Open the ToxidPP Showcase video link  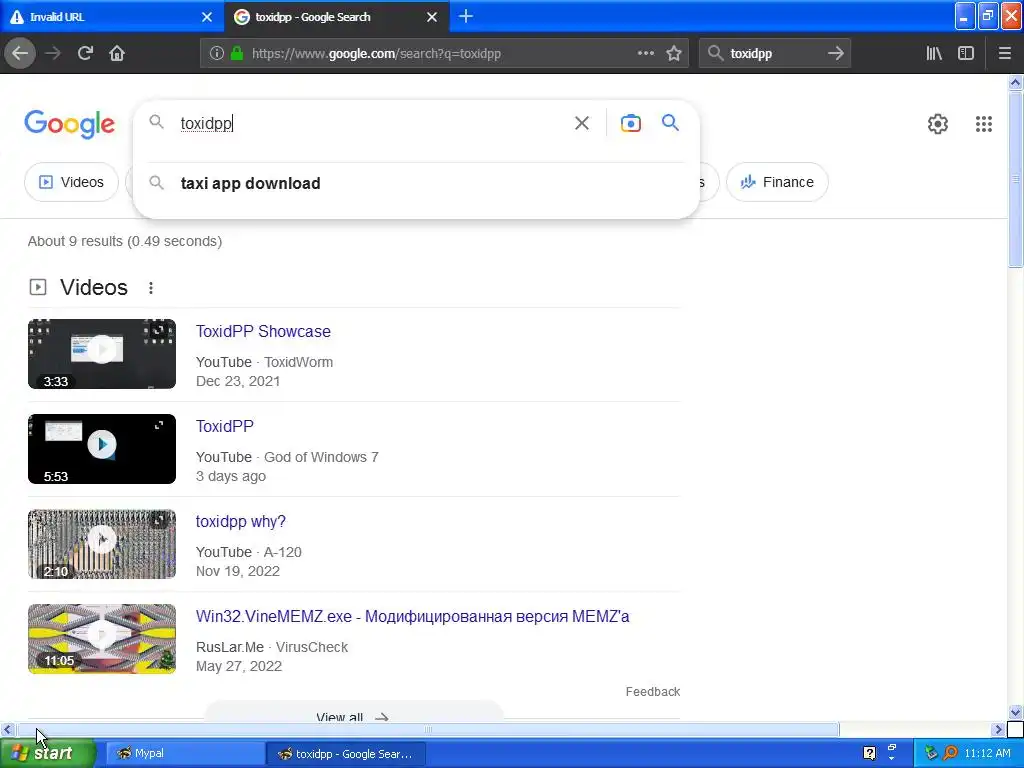[263, 331]
